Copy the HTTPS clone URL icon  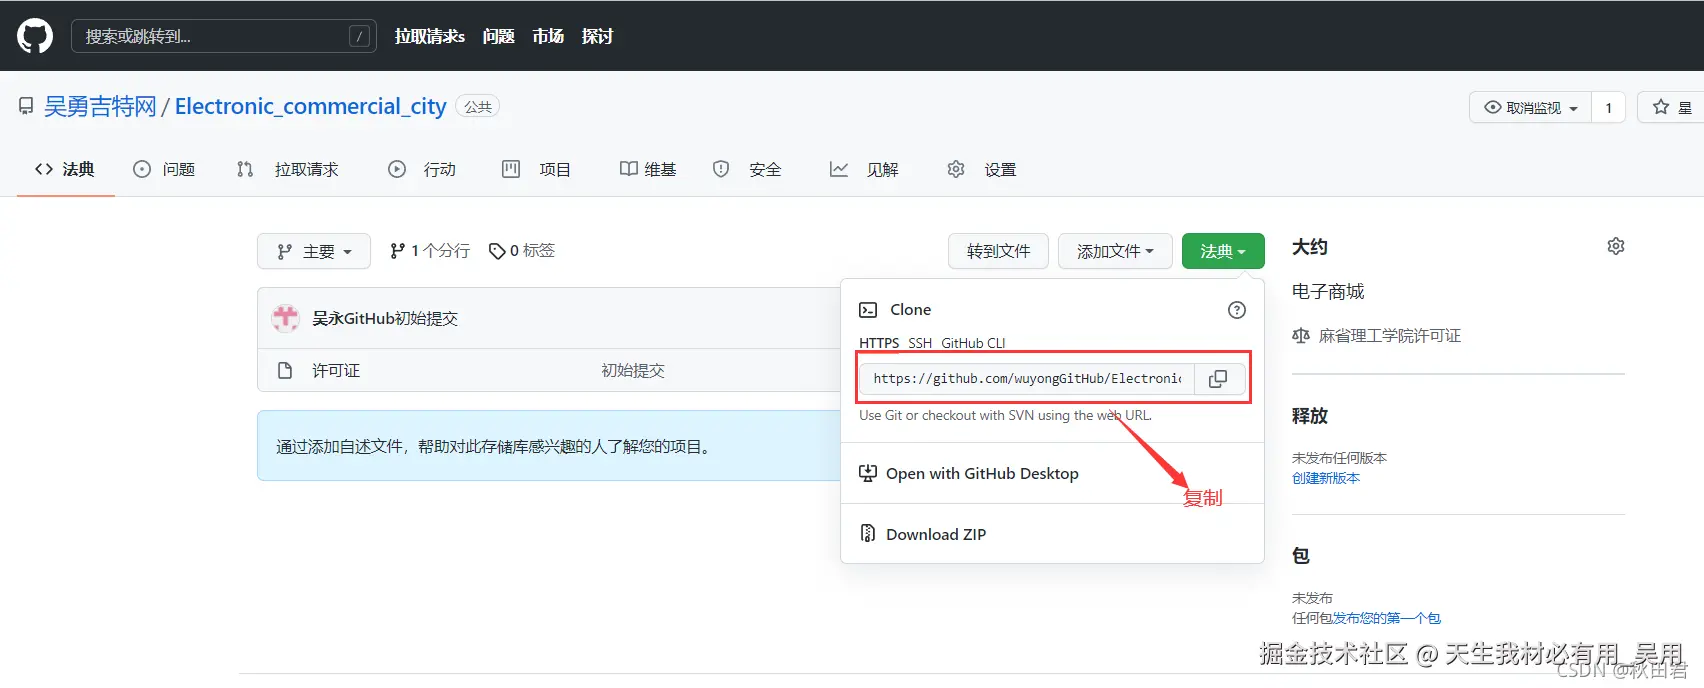(1218, 379)
